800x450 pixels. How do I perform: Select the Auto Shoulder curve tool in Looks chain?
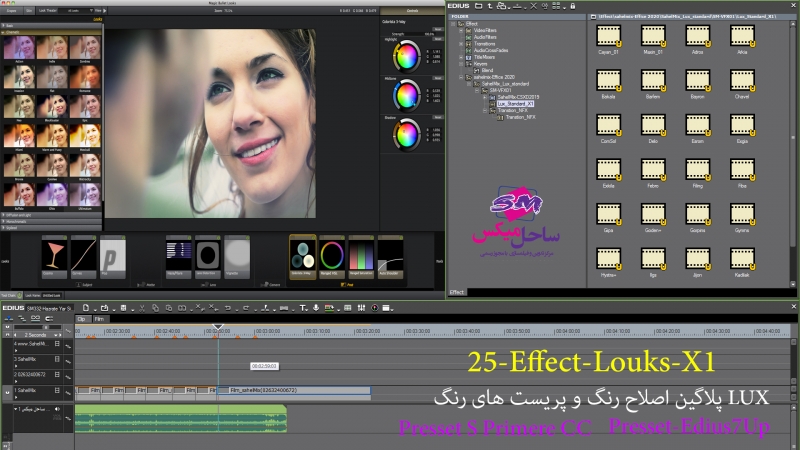click(390, 256)
